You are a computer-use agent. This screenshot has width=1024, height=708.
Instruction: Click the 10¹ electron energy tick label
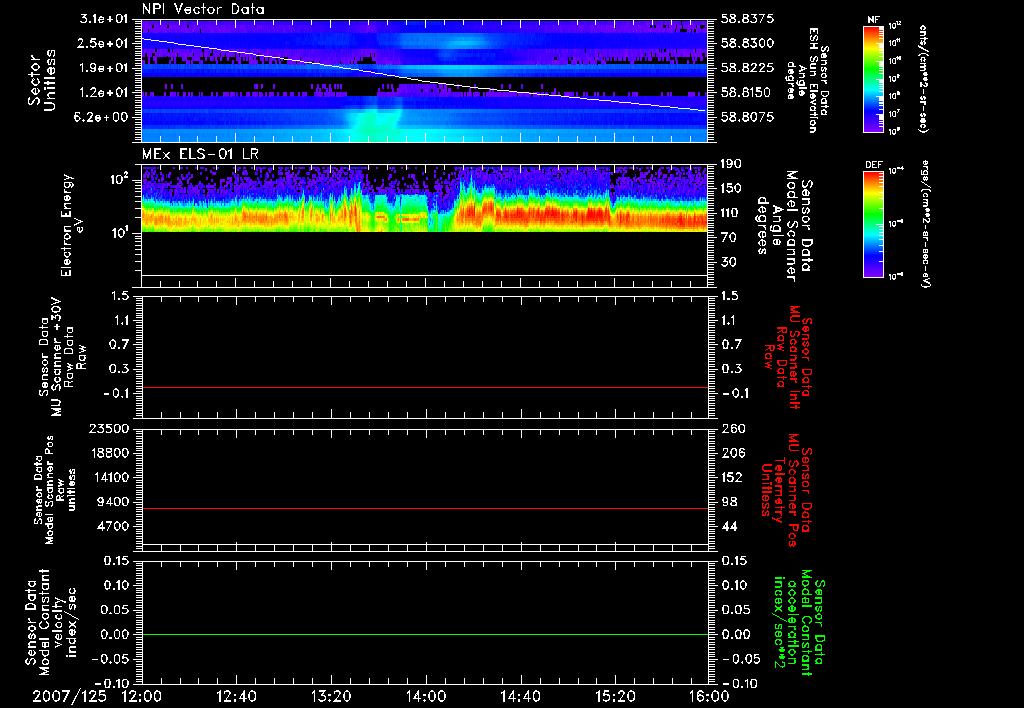(120, 233)
